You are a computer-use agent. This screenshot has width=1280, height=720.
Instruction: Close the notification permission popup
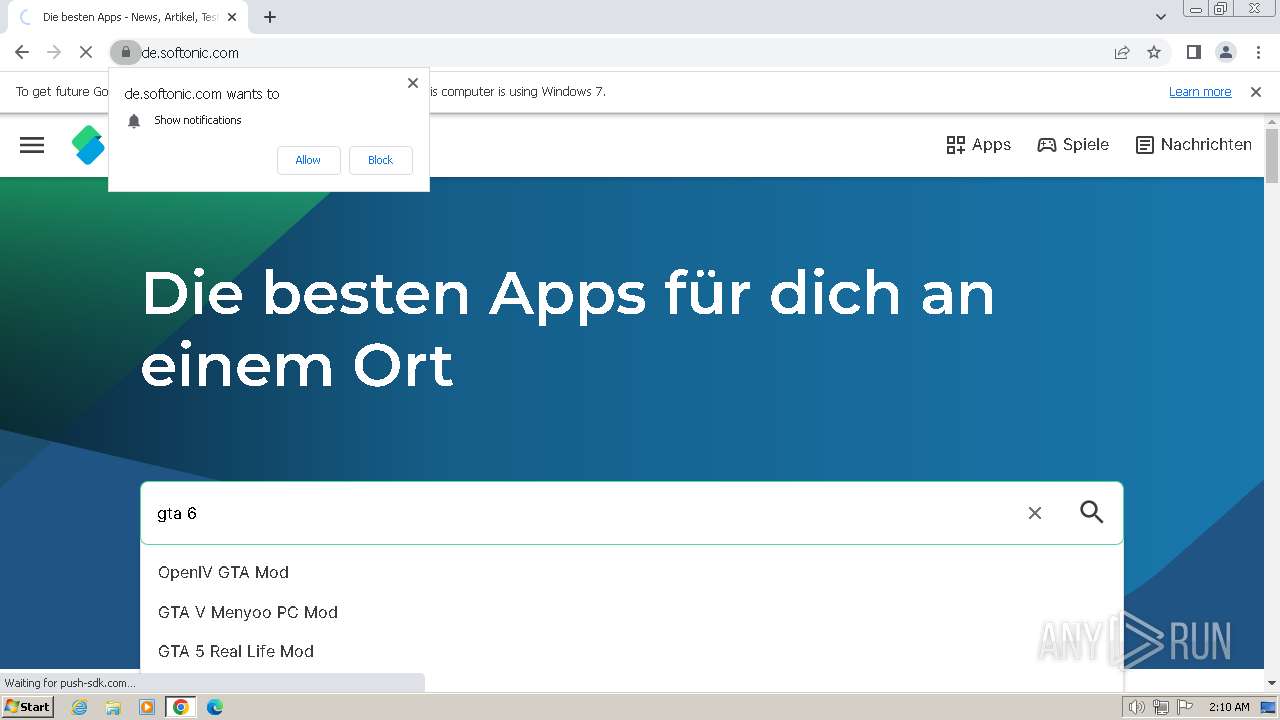coord(413,83)
